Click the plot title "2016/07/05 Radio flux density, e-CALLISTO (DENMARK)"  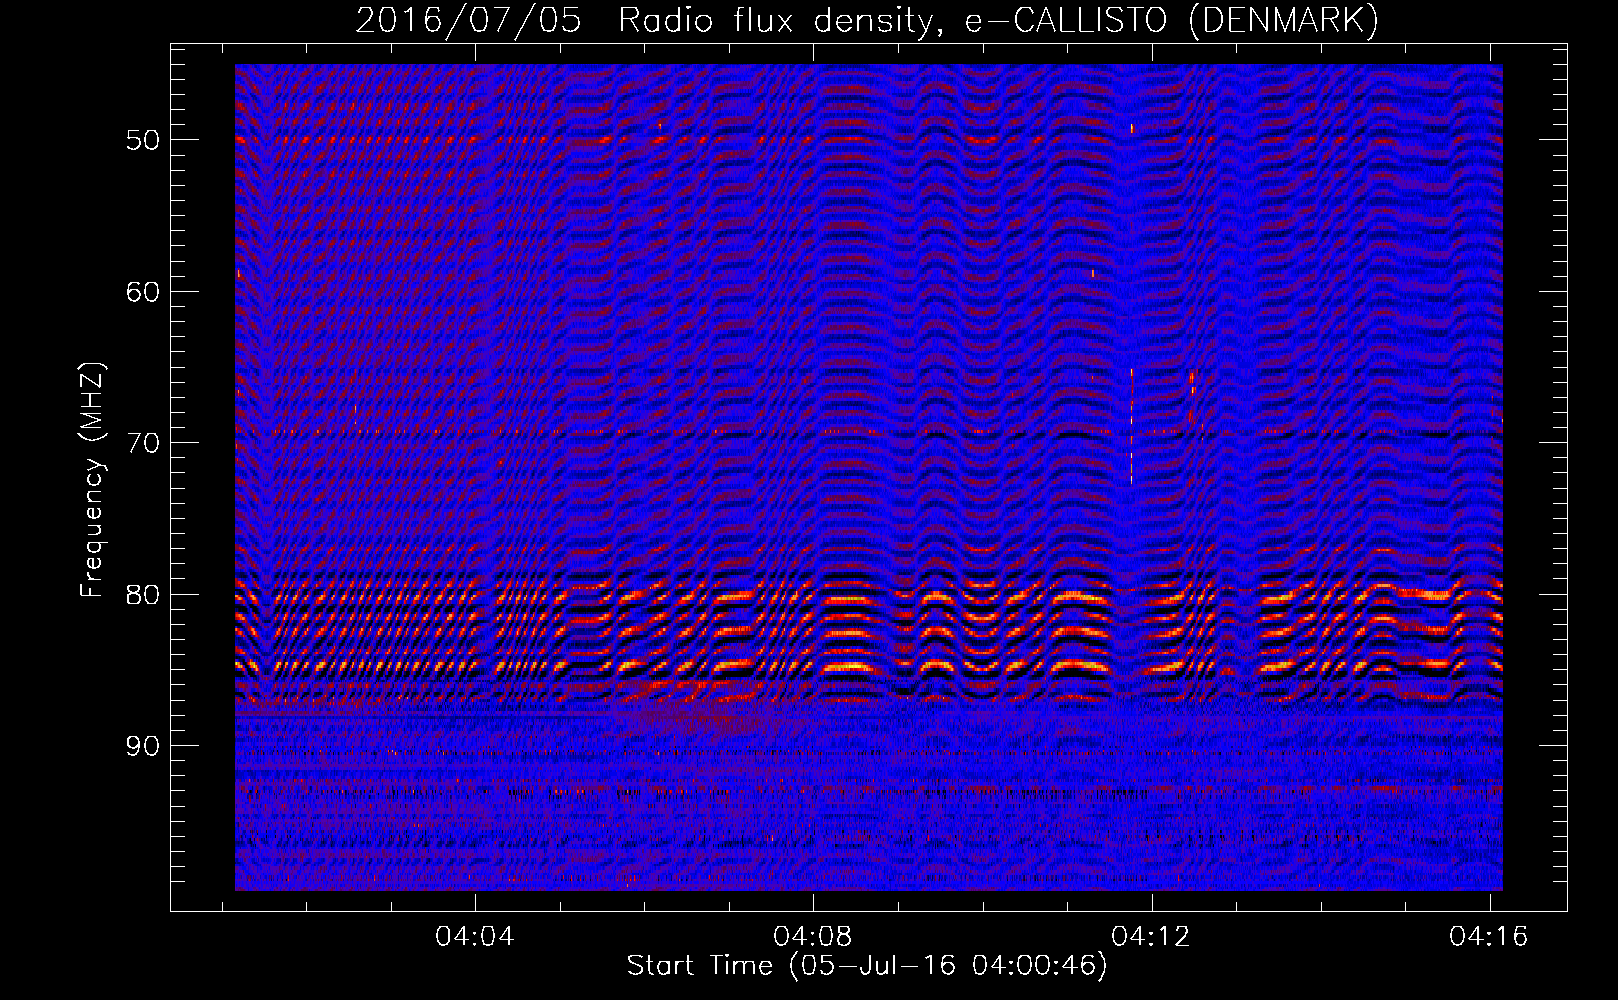[867, 20]
